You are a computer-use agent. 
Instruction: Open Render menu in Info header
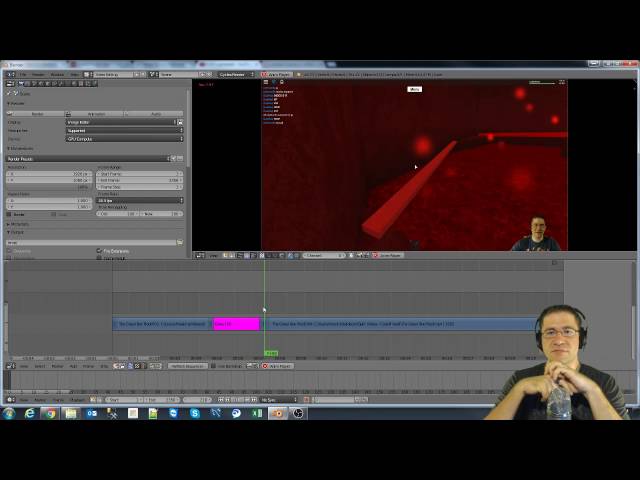[x=38, y=75]
